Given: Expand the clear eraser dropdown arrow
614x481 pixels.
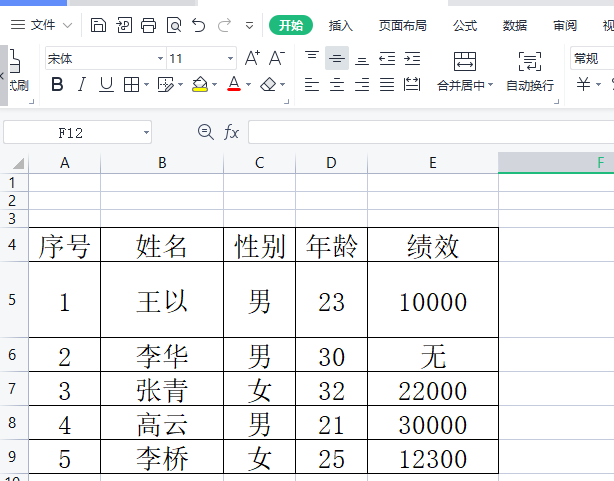Looking at the screenshot, I should pos(283,84).
